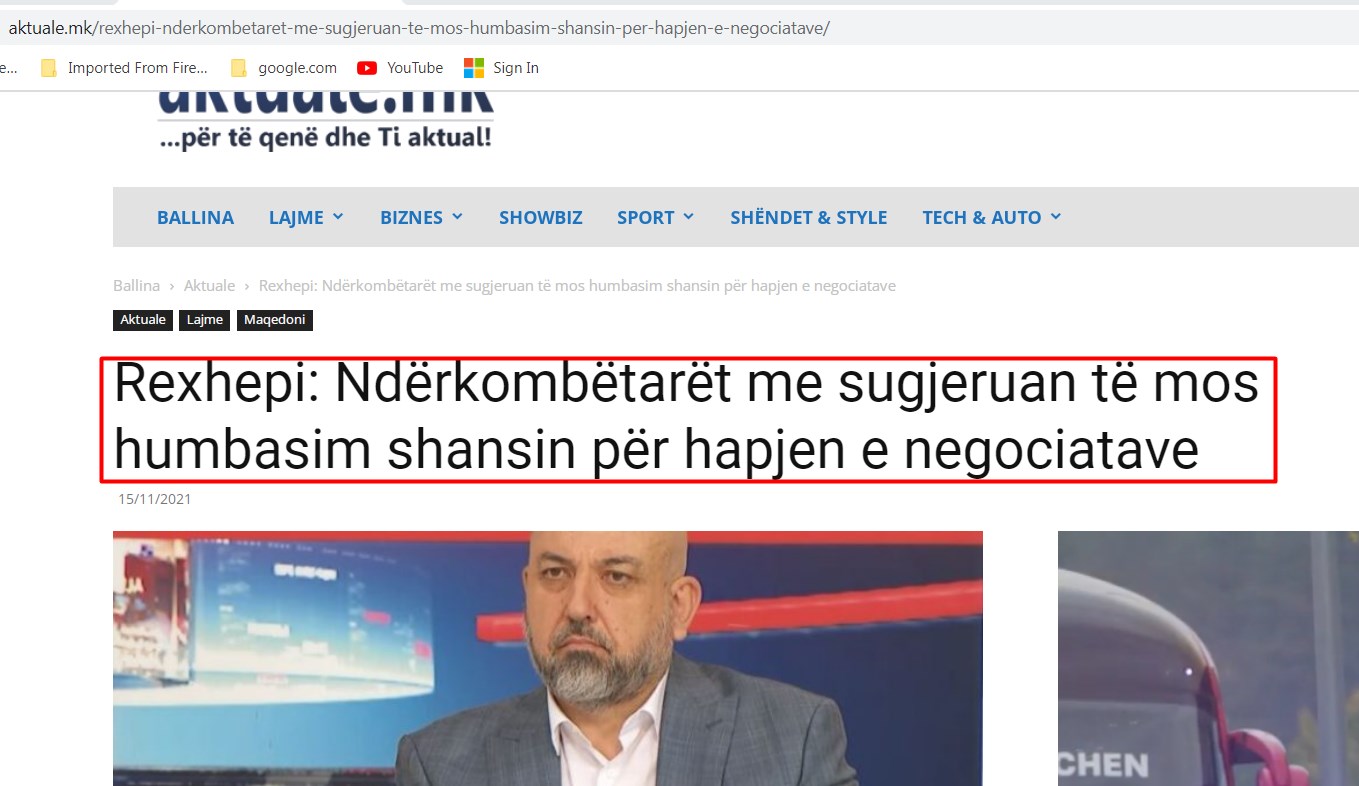The height and width of the screenshot is (786, 1359).
Task: Open the SHËNDET & STYLE section
Action: point(808,217)
